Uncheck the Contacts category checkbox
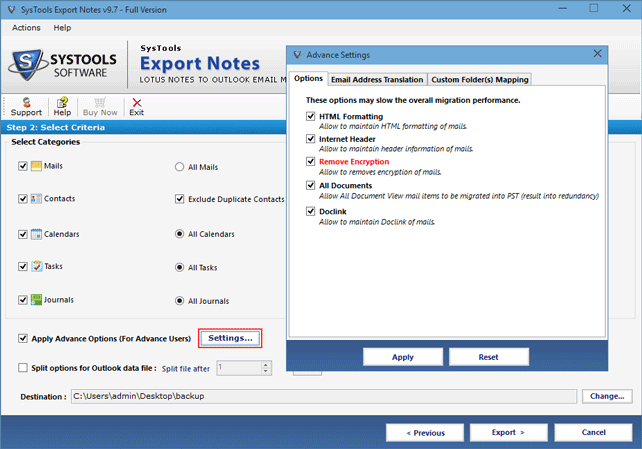Image resolution: width=642 pixels, height=449 pixels. [23, 199]
